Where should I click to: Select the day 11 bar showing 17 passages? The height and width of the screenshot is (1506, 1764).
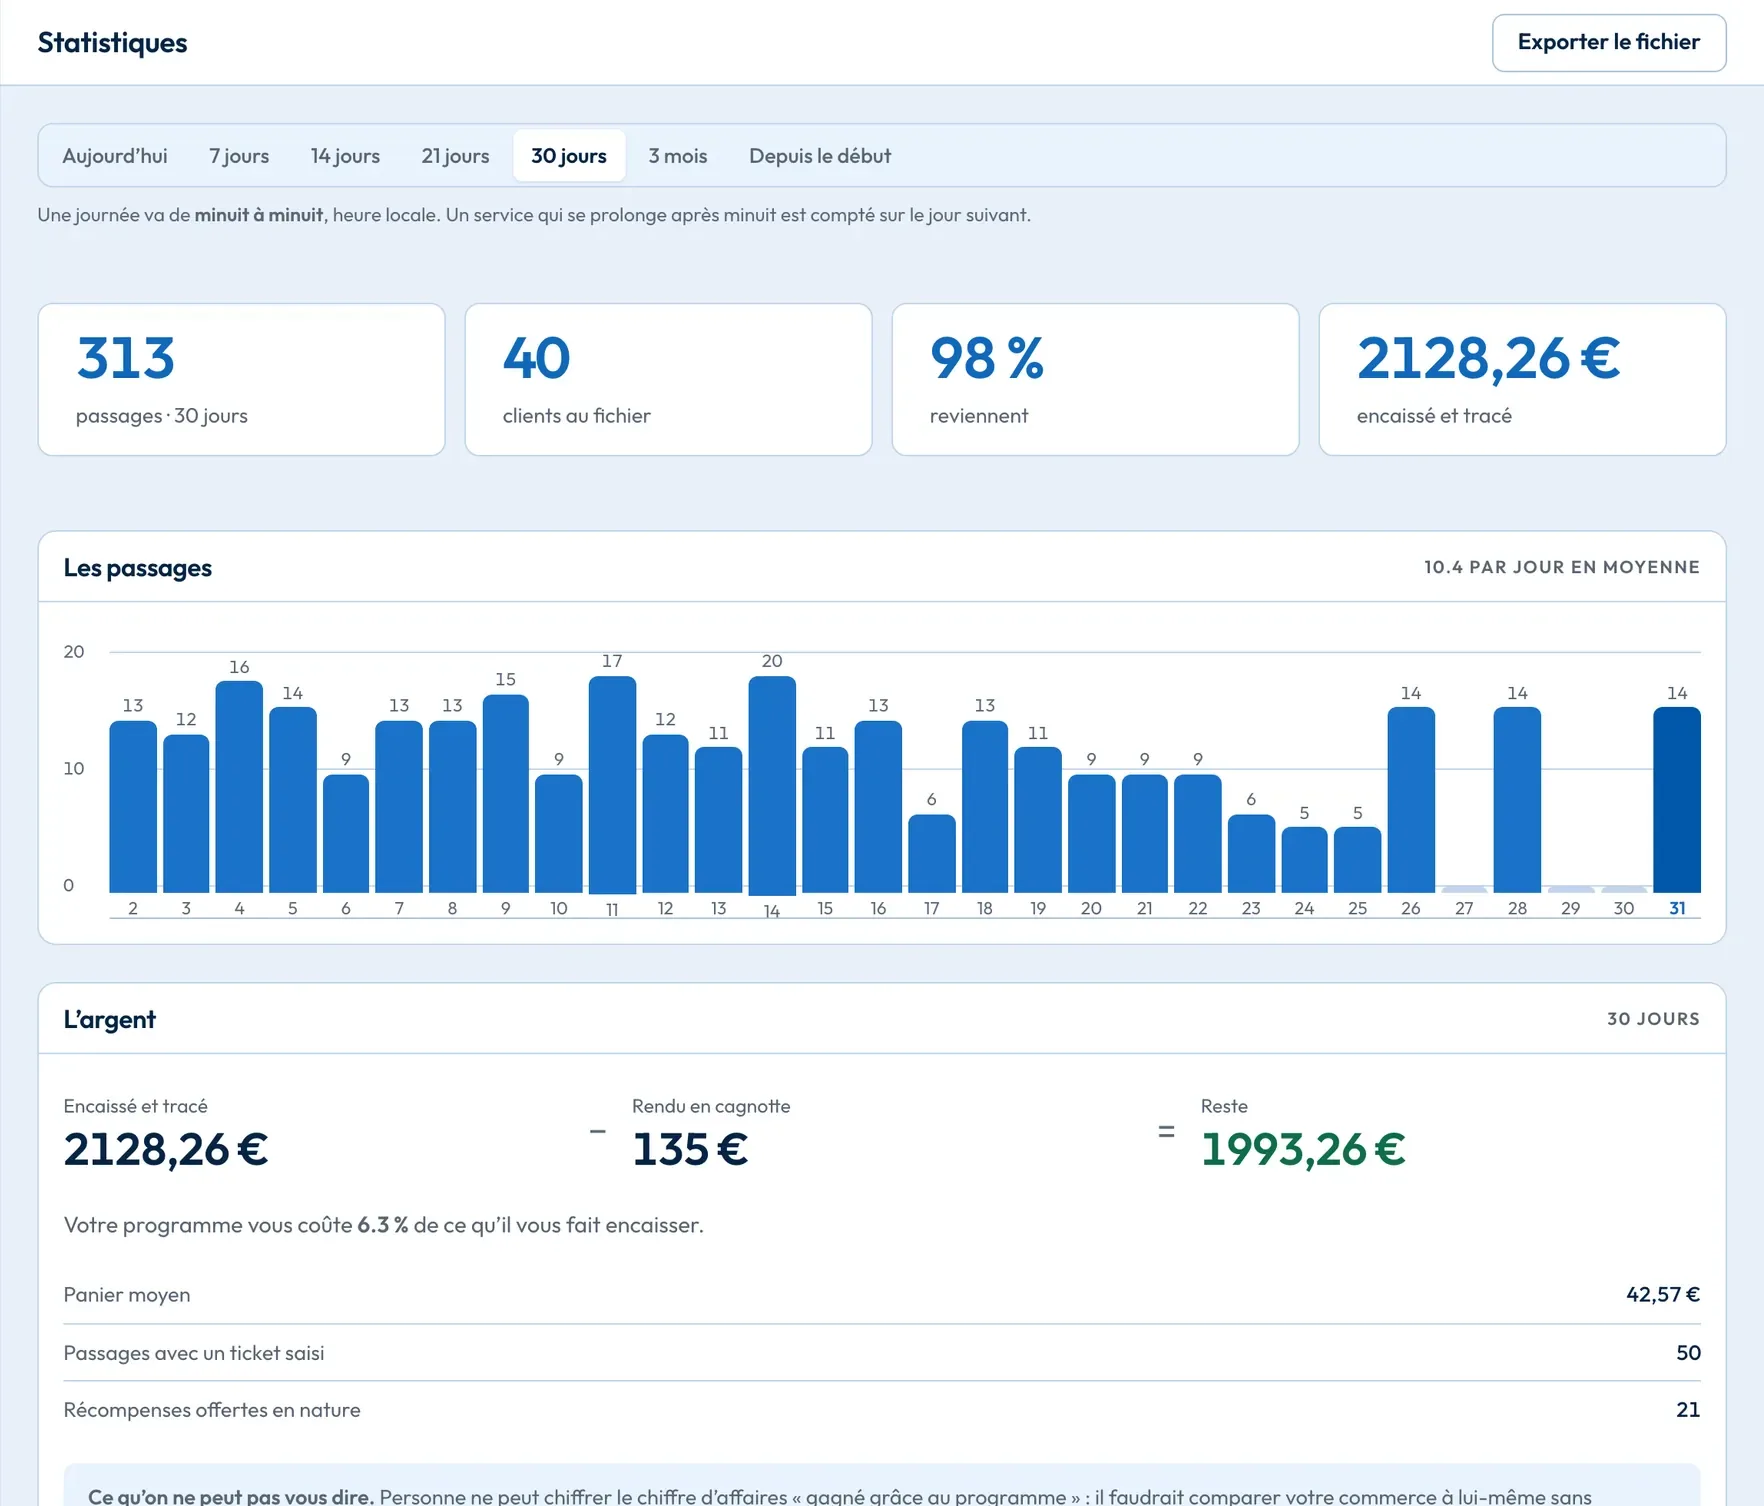pos(612,785)
